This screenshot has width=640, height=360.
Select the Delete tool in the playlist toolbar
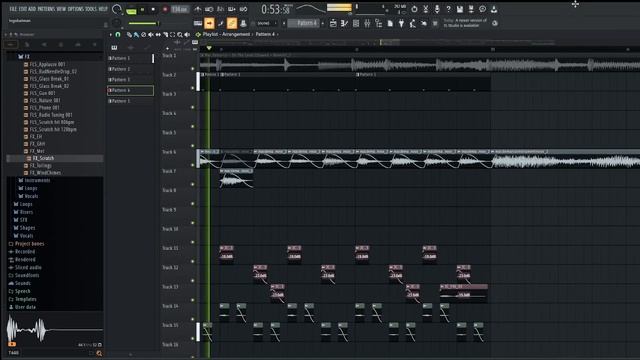(x=143, y=35)
